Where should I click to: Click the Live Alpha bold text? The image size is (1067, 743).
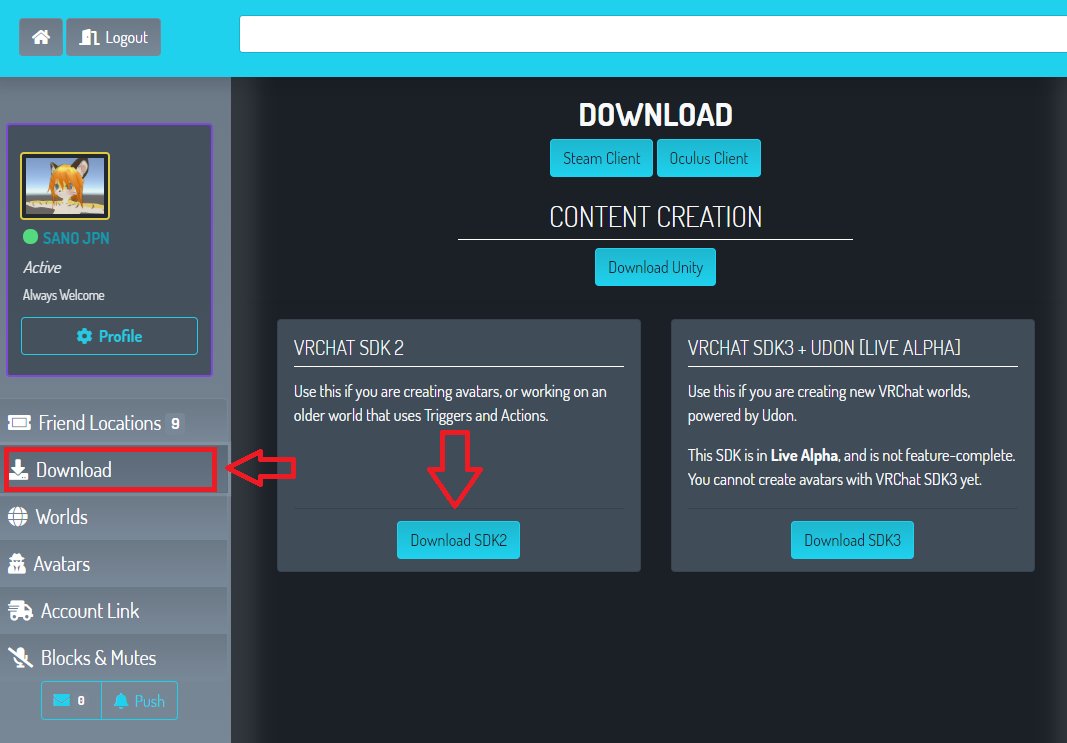pyautogui.click(x=804, y=455)
